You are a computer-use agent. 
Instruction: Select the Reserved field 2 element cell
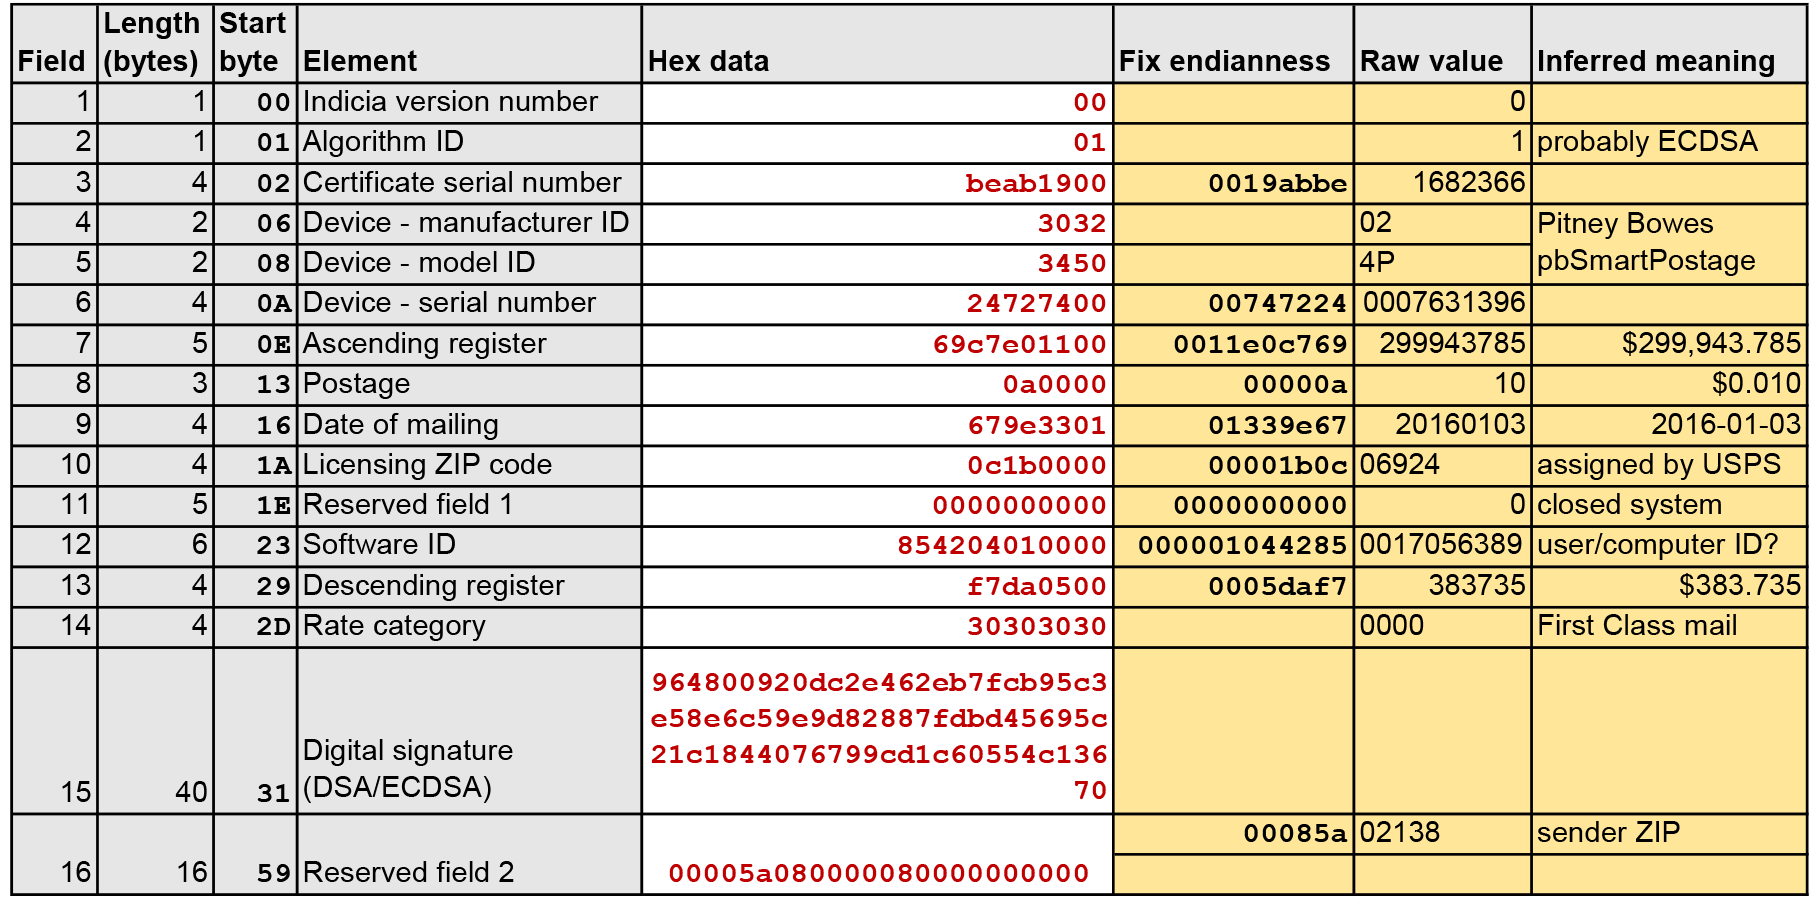pos(469,855)
